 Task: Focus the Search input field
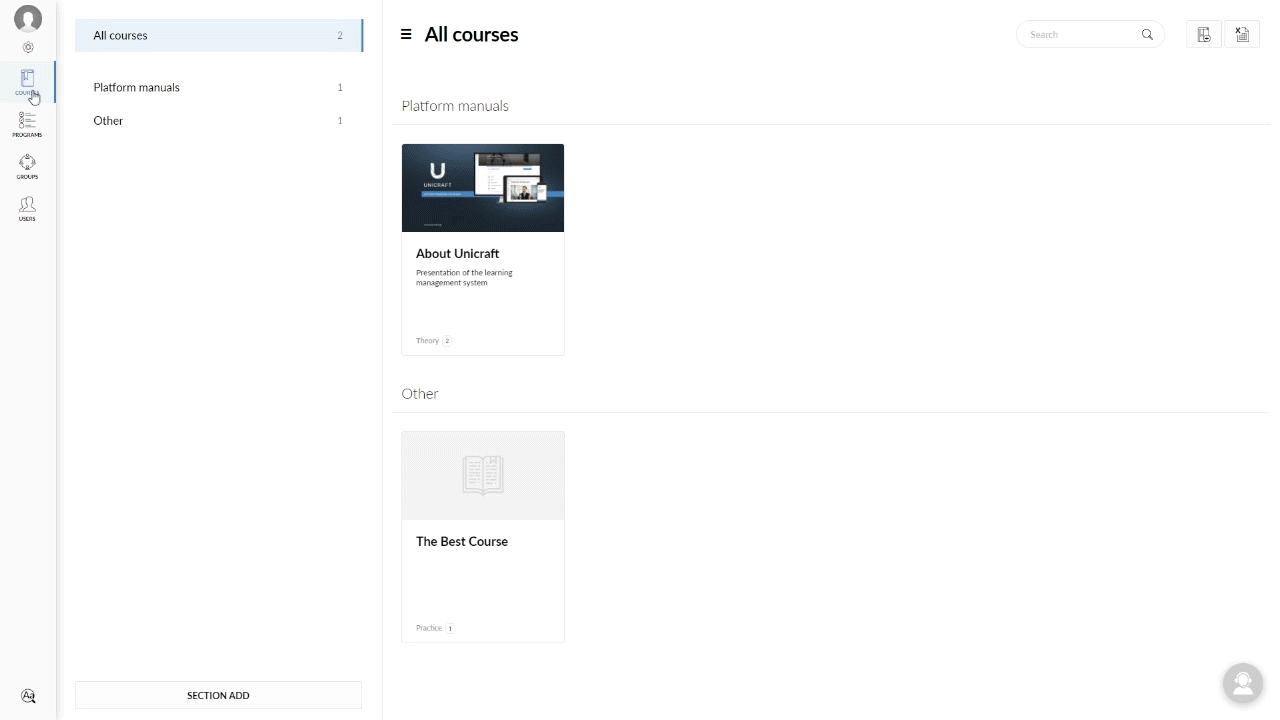click(x=1083, y=34)
